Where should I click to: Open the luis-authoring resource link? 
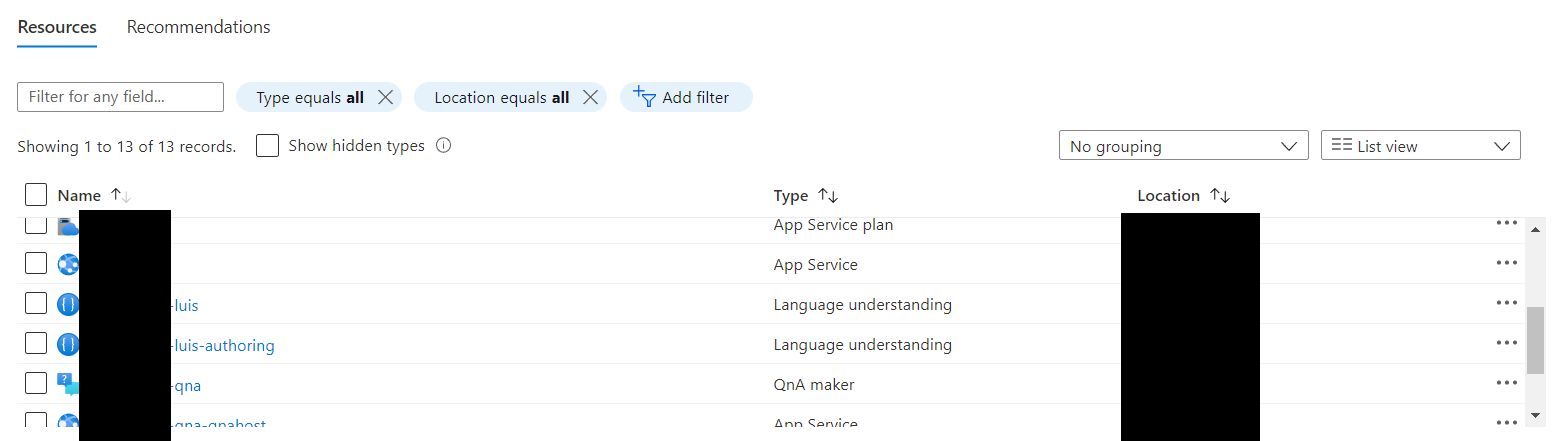(x=224, y=346)
